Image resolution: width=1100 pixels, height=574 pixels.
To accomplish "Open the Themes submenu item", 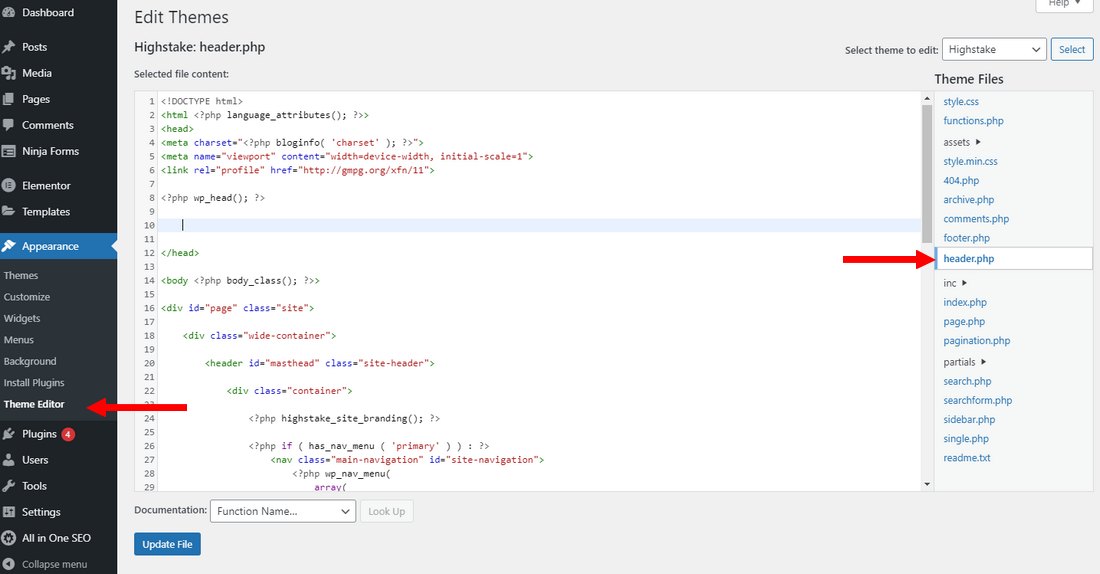I will 21,275.
